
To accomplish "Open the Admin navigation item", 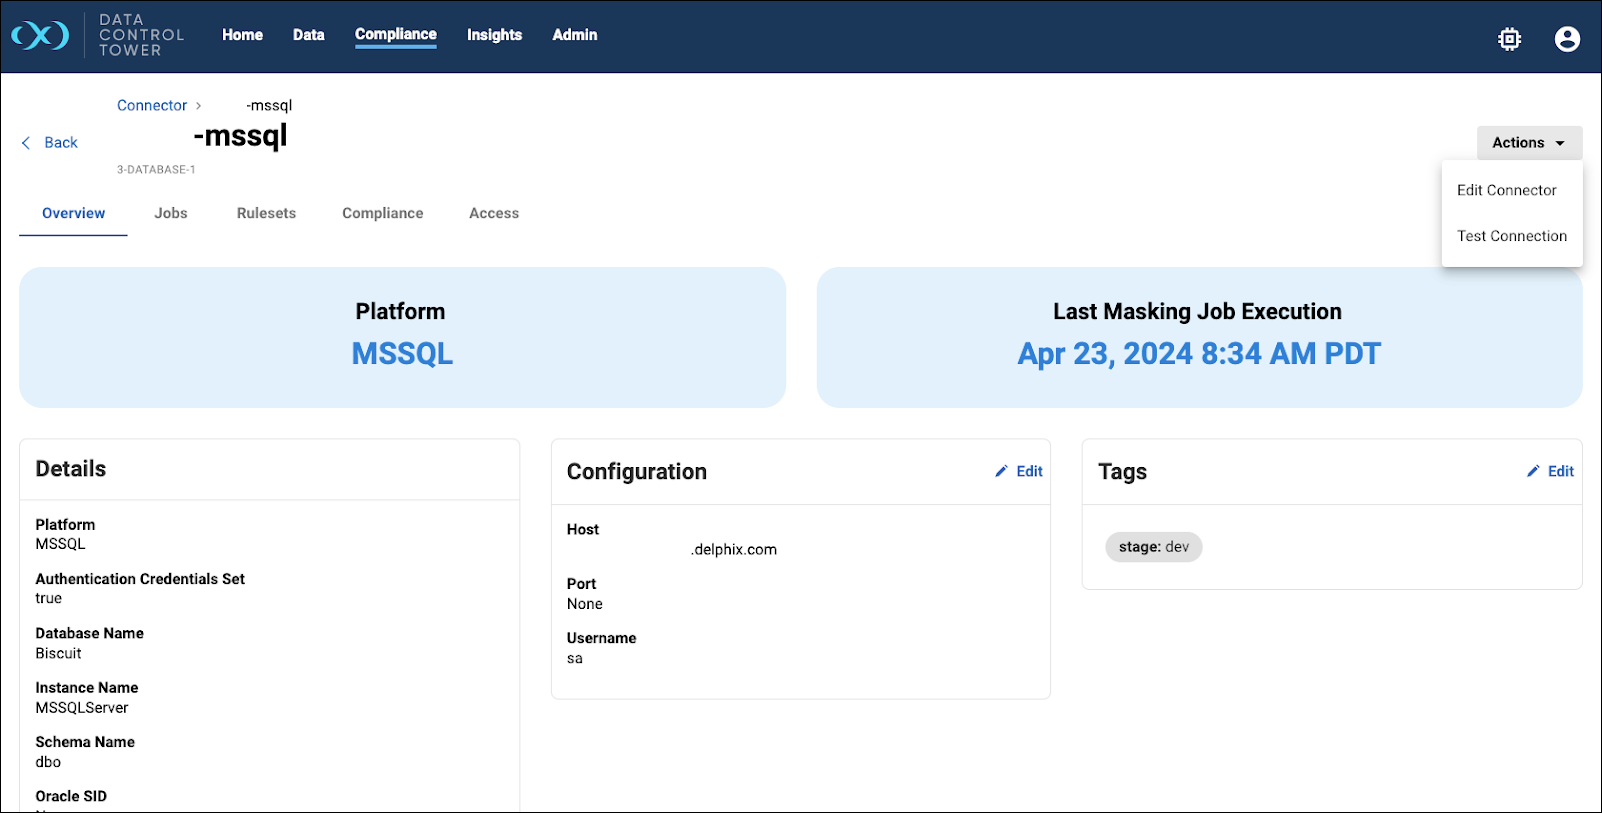I will (575, 35).
